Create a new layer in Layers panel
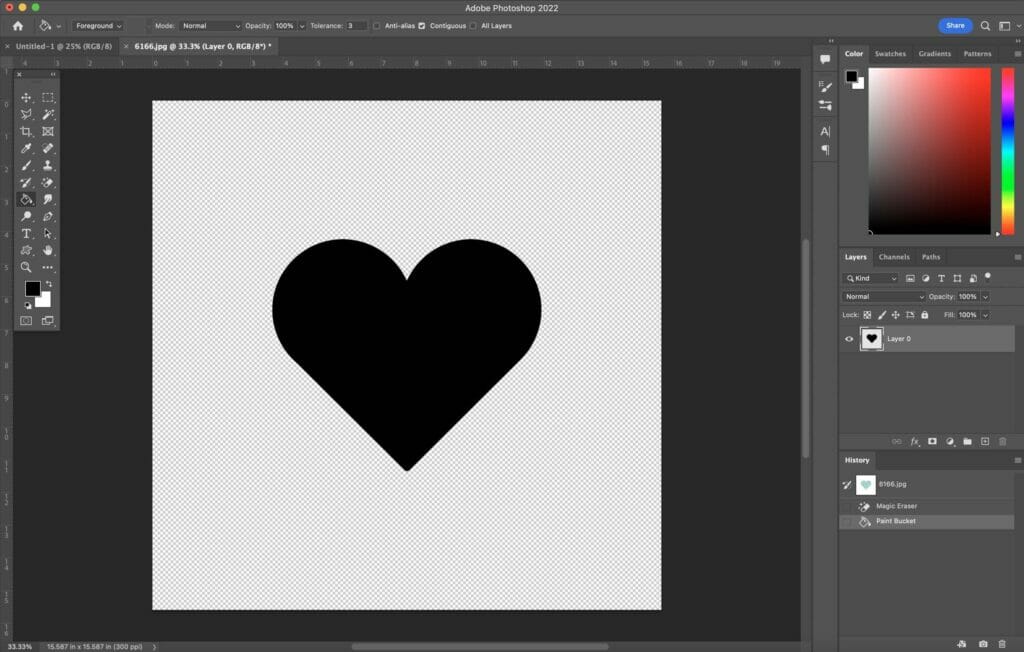The image size is (1024, 652). coord(985,441)
